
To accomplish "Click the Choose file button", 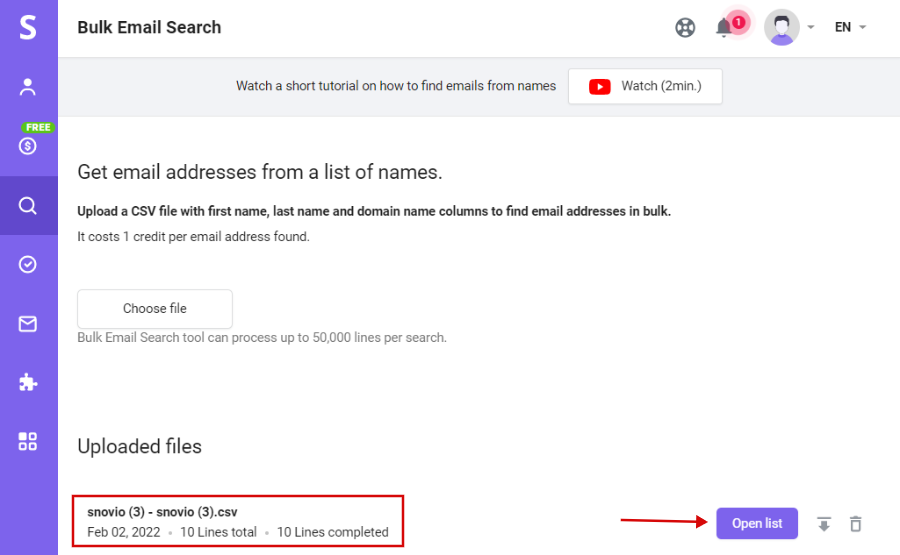I will (x=155, y=309).
